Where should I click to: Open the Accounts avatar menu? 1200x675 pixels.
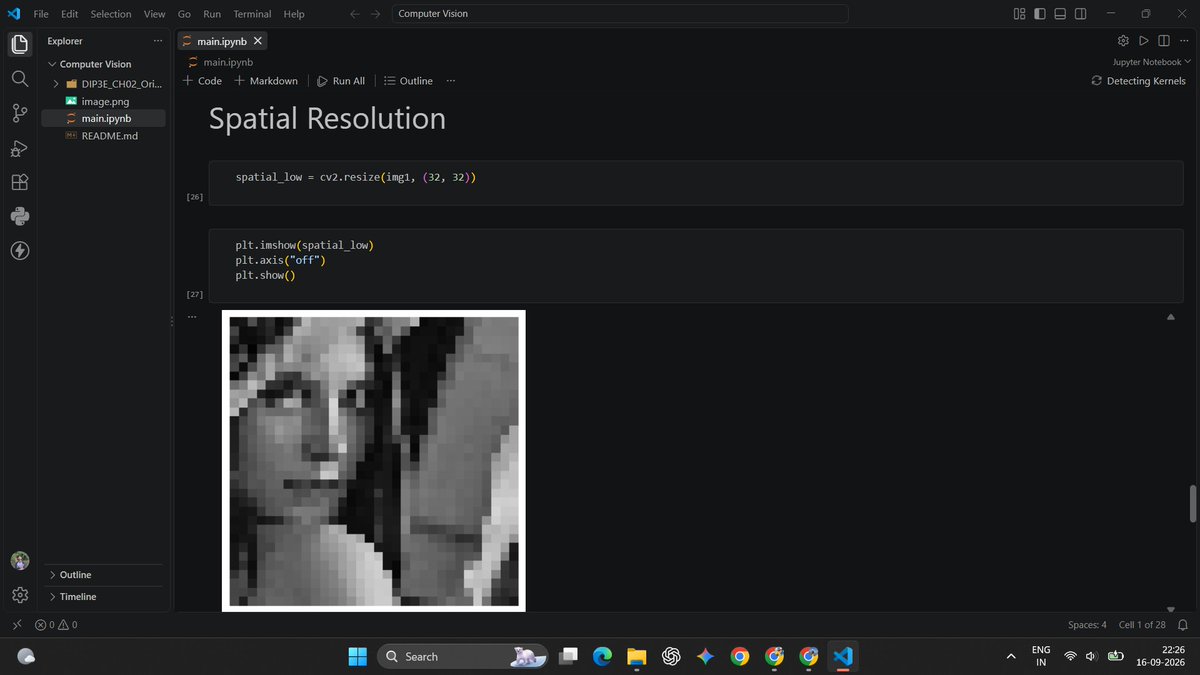[19, 561]
